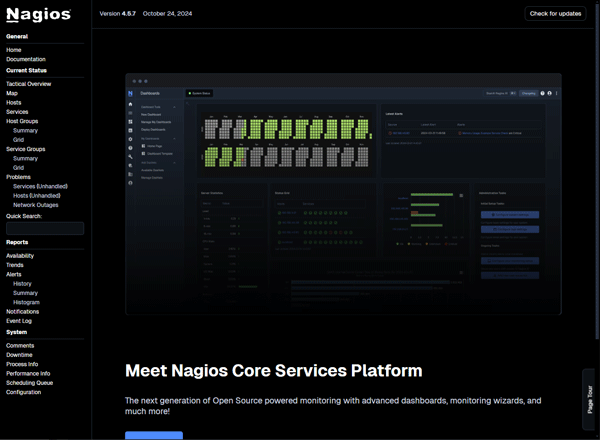Open Summary under Service Groups
The image size is (600, 440).
[x=26, y=158]
